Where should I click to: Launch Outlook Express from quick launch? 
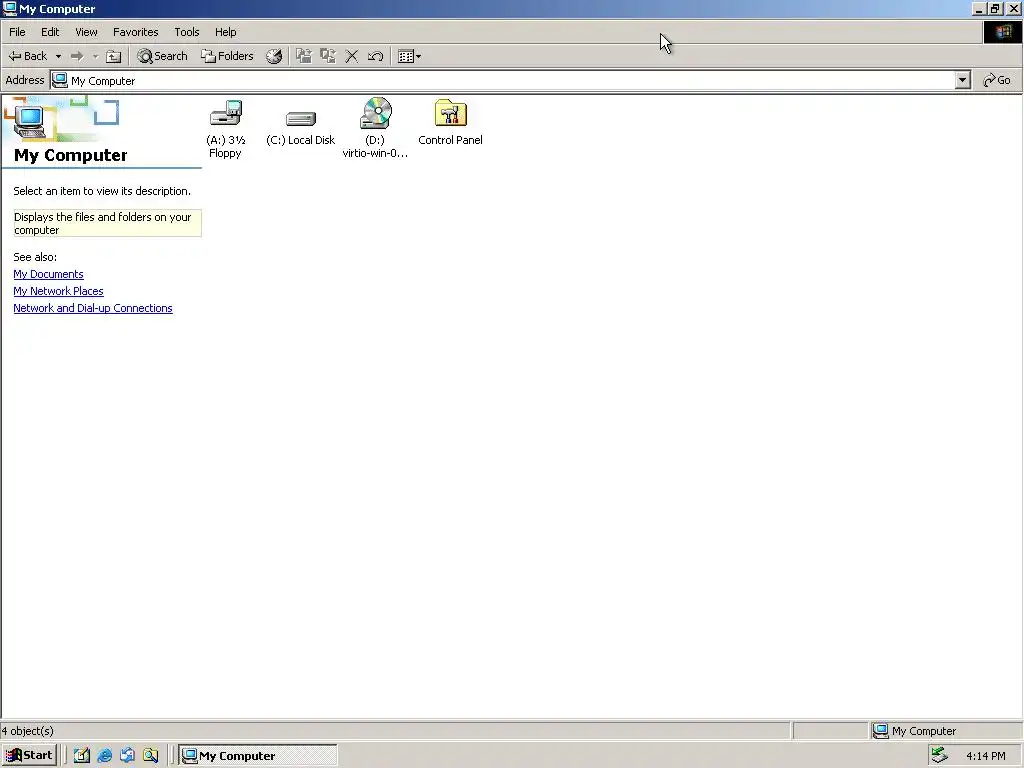point(127,756)
